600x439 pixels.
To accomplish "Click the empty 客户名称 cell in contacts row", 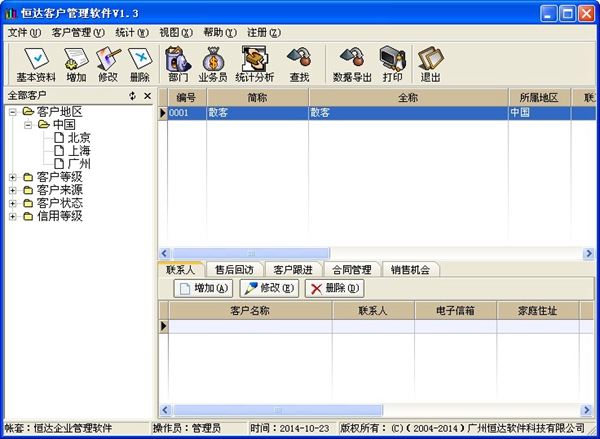I will (x=250, y=326).
